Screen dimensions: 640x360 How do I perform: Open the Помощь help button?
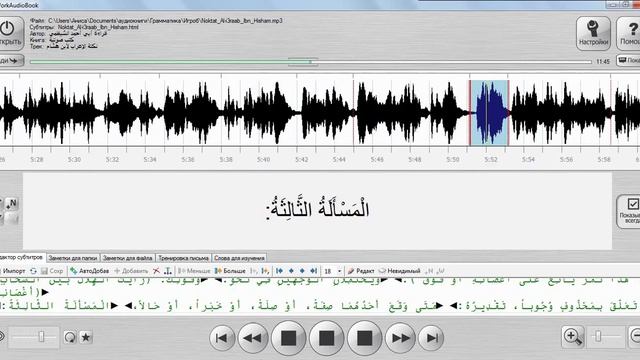pos(629,33)
